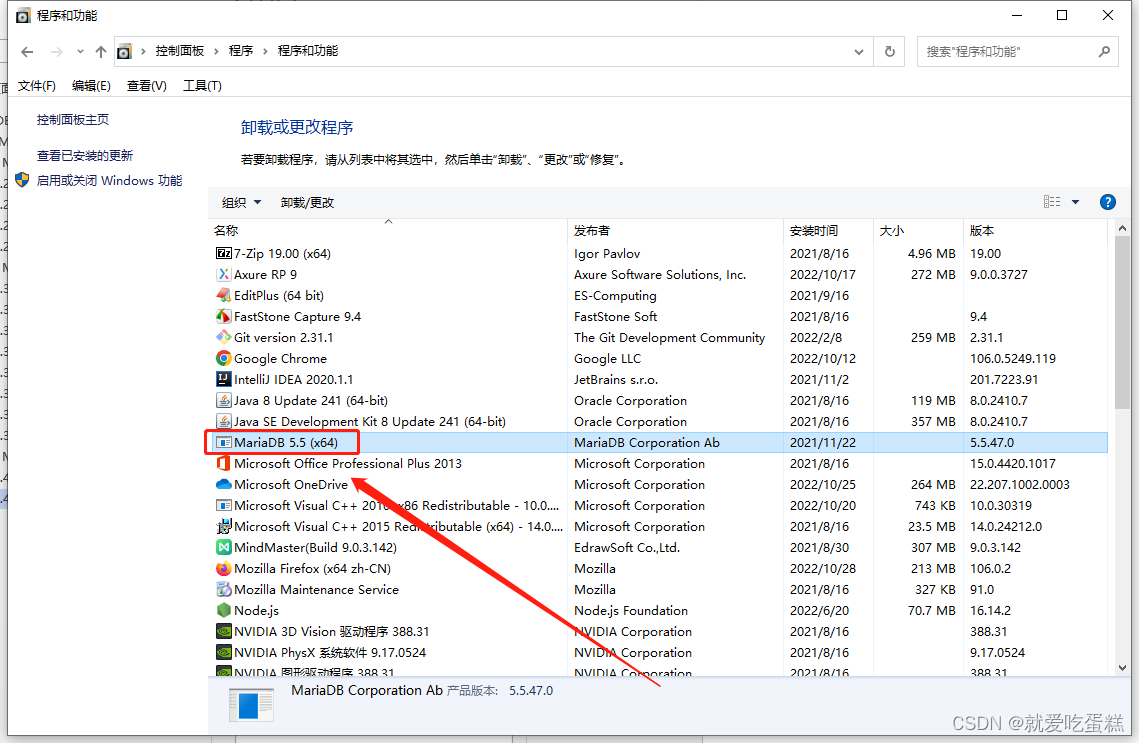
Task: Click the program list vertical scrollbar thumb
Action: [x=1122, y=322]
